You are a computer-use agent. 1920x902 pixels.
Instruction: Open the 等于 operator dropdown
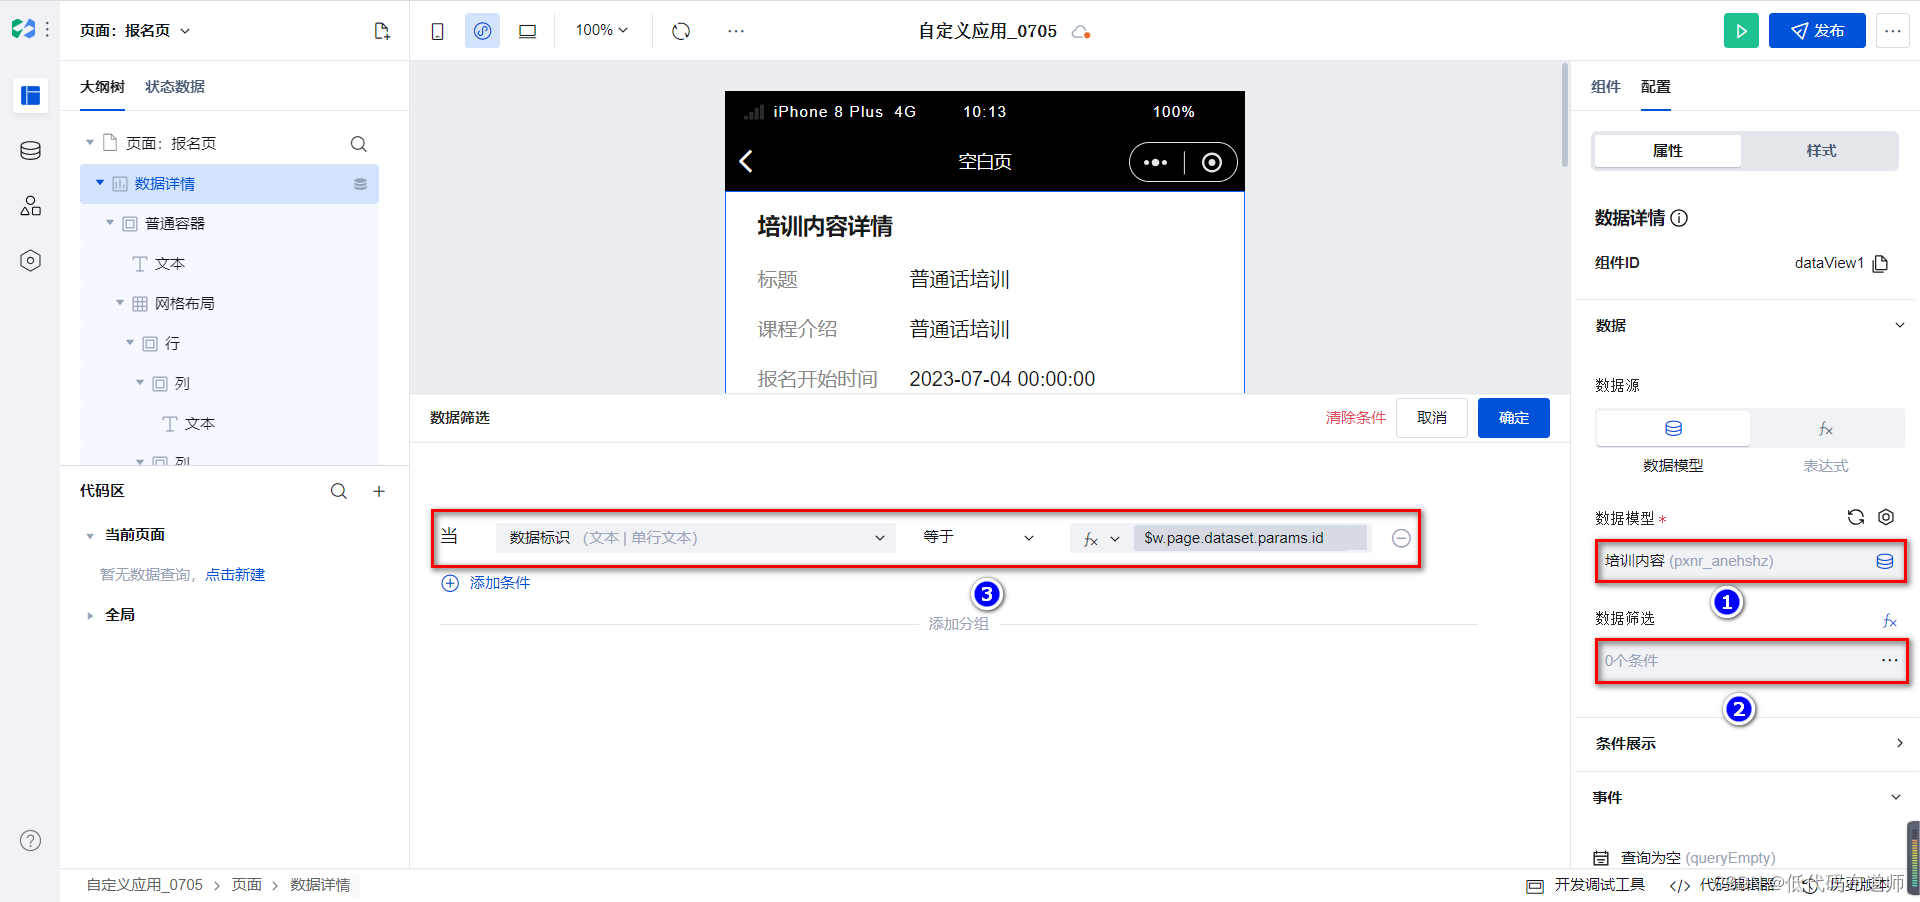pos(978,538)
